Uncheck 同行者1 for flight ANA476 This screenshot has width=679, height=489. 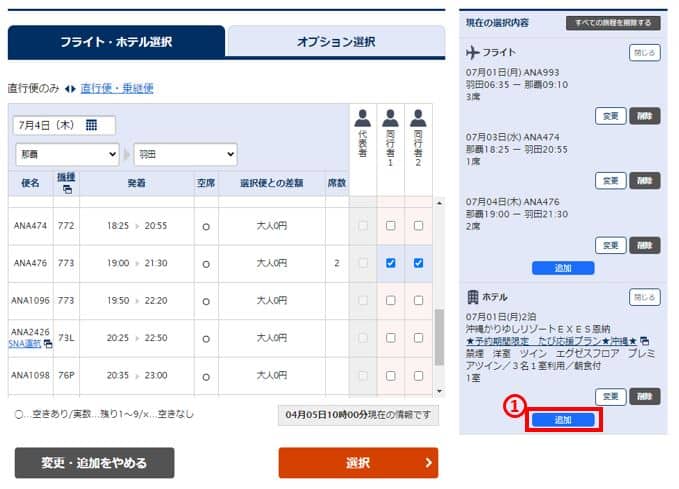390,263
